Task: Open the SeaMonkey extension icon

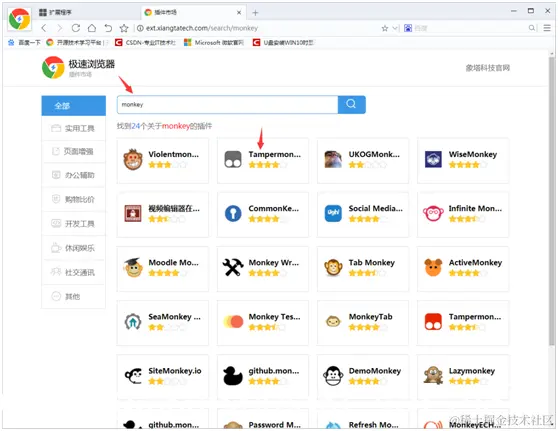Action: 133,322
